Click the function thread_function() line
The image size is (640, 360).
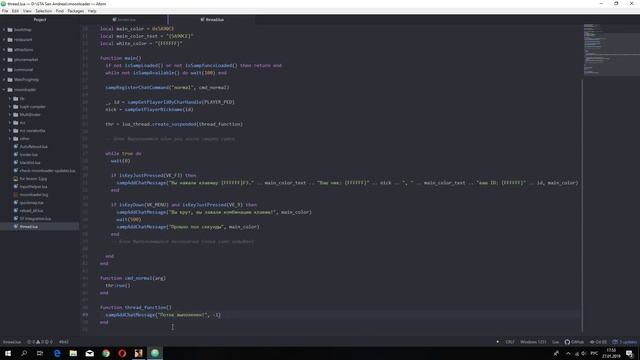(x=136, y=307)
